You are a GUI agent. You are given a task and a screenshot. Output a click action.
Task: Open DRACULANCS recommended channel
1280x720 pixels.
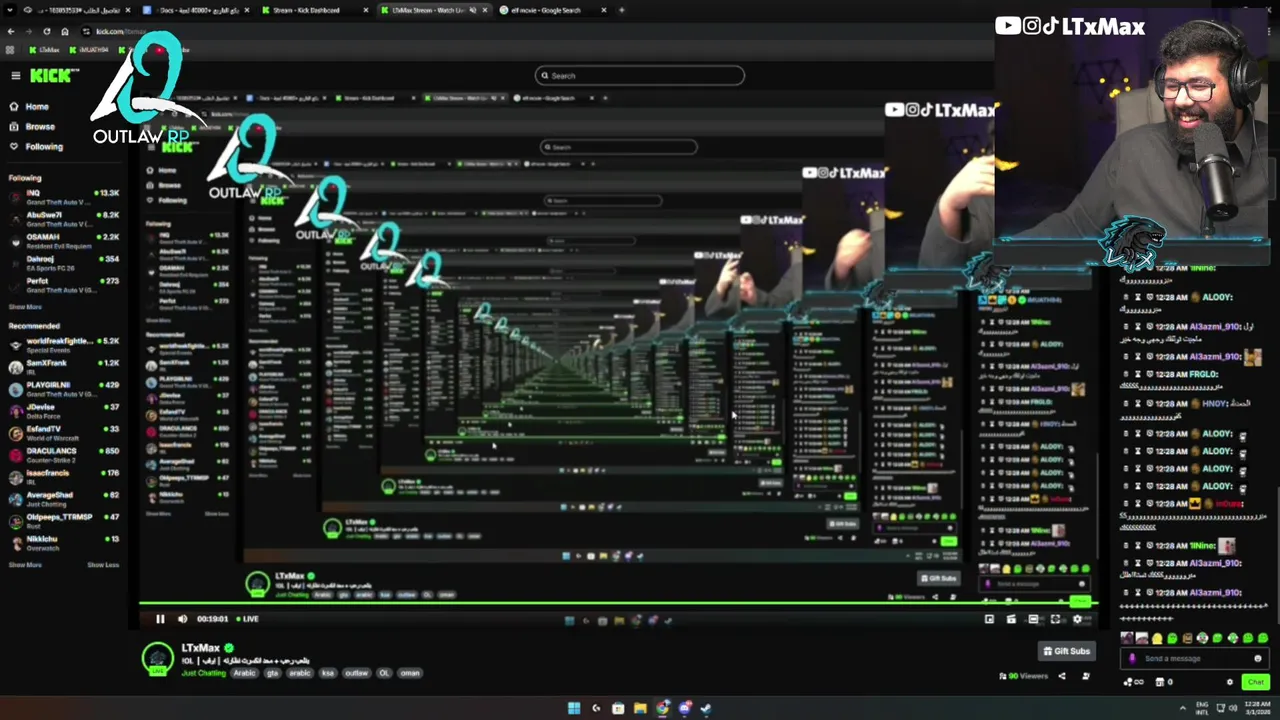click(x=64, y=454)
